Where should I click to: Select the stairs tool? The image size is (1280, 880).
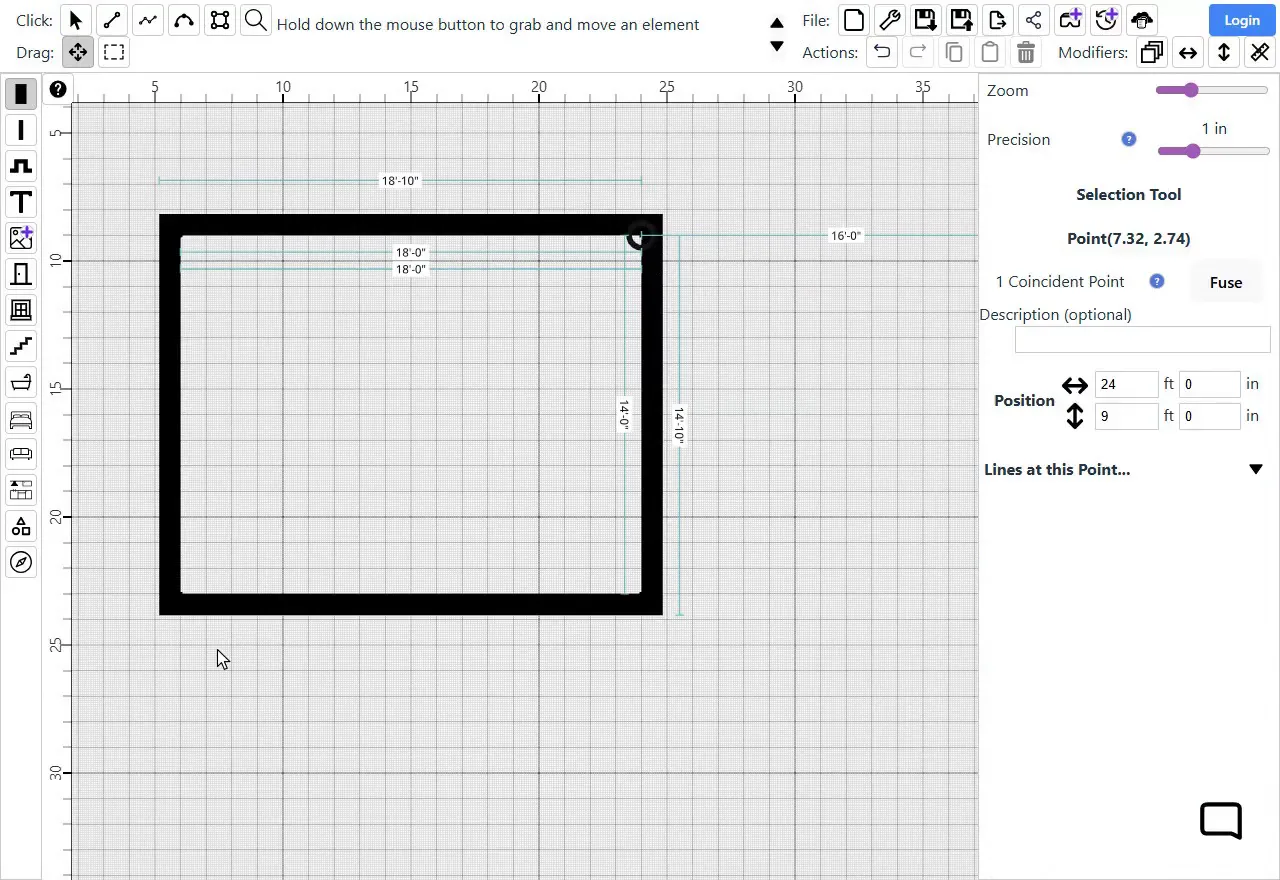coord(21,346)
